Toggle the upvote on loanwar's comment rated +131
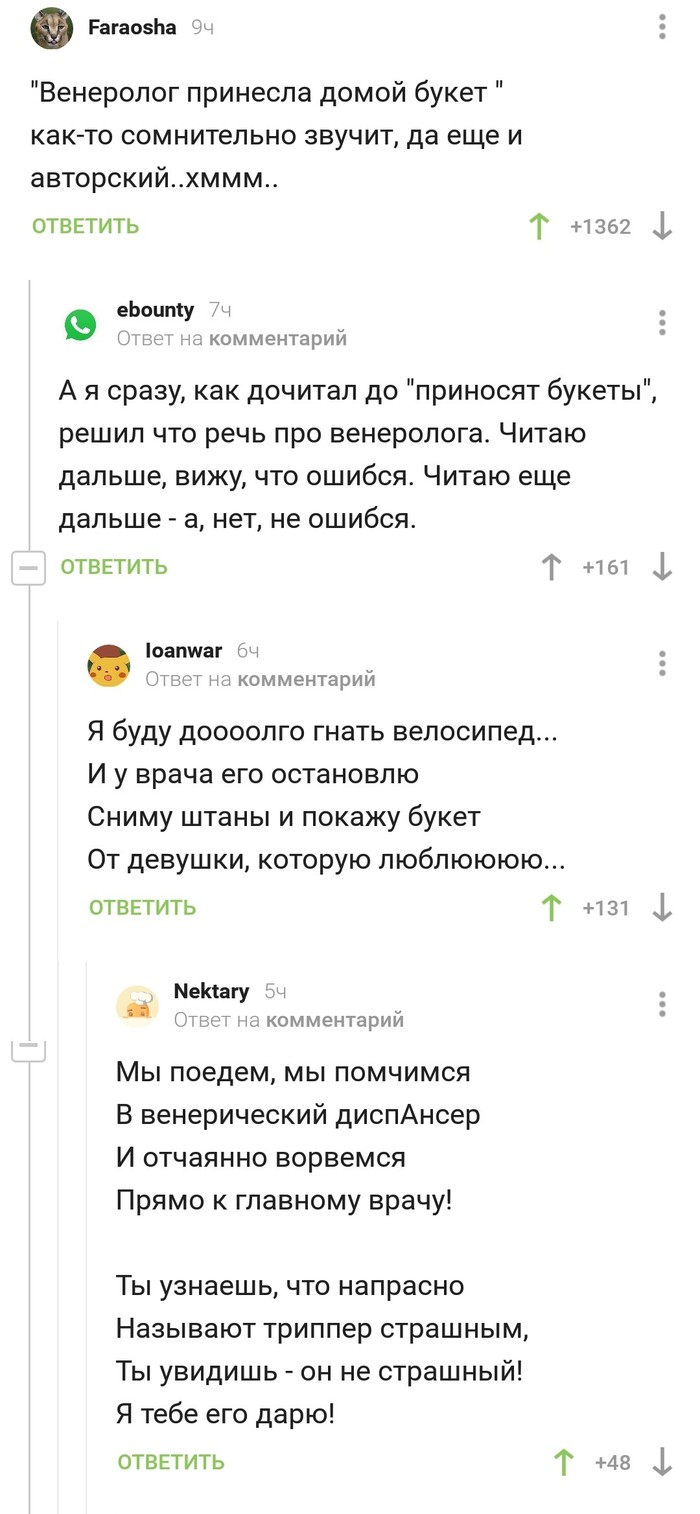Screen dimensions: 700x1514 (x=551, y=908)
